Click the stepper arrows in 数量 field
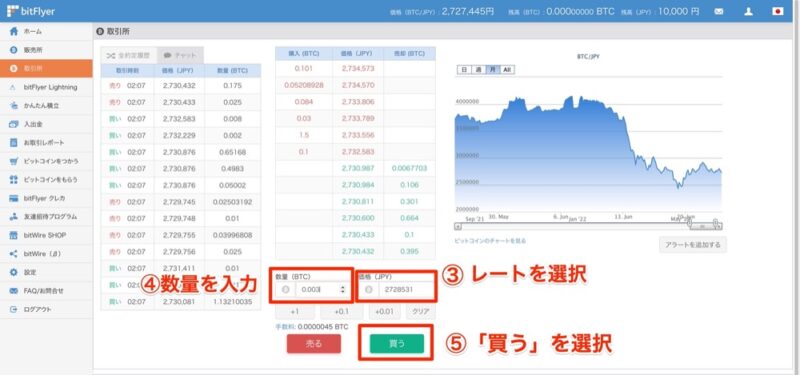The width and height of the screenshot is (800, 375). click(x=342, y=289)
